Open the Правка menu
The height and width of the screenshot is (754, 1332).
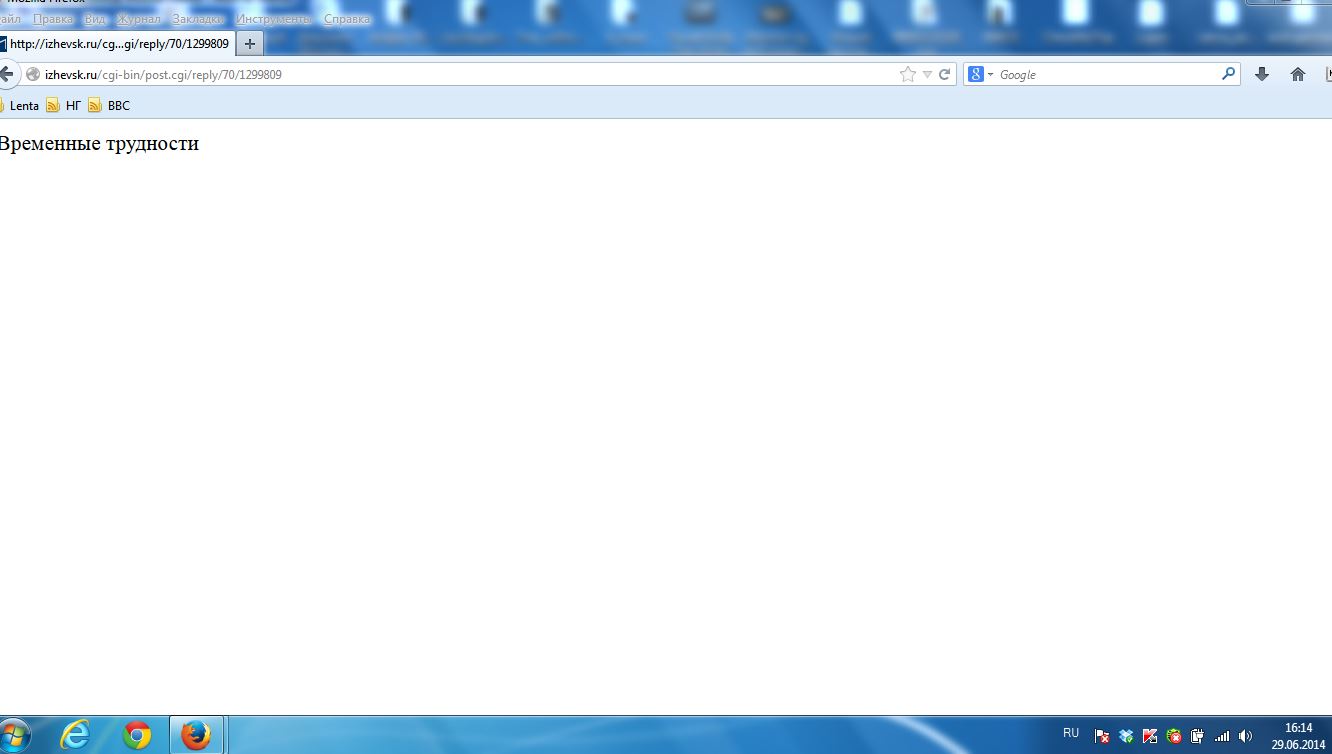pos(52,19)
